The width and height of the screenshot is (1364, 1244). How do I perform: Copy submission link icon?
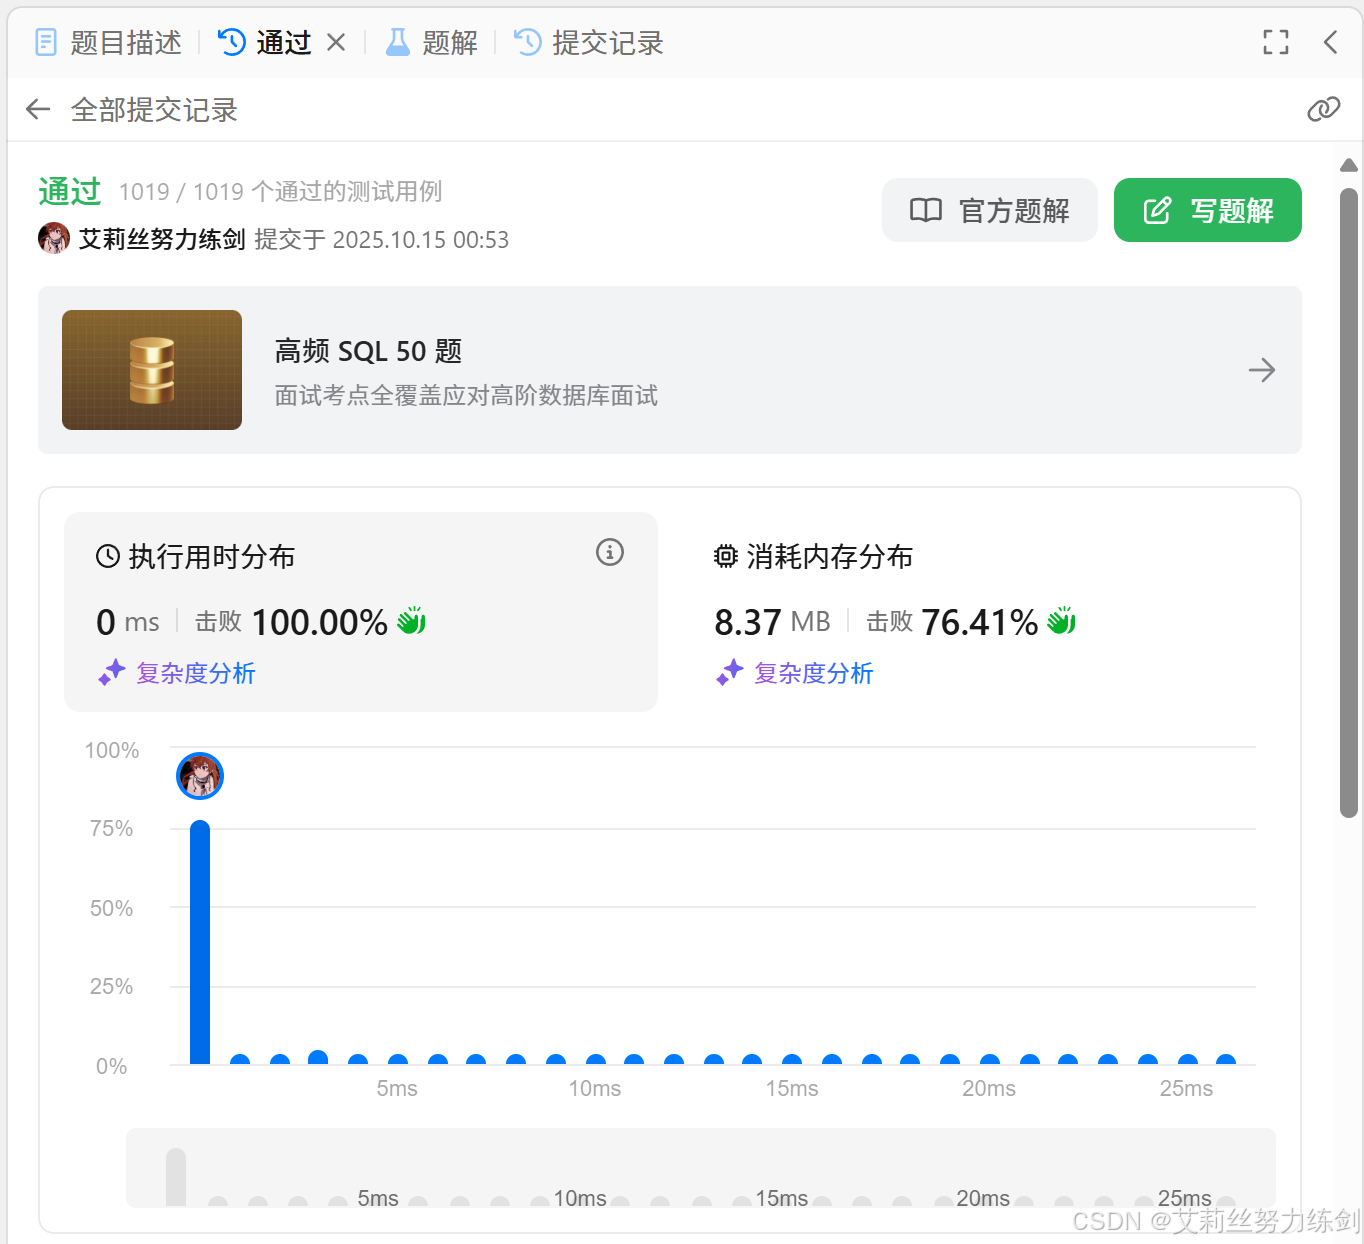(x=1323, y=109)
